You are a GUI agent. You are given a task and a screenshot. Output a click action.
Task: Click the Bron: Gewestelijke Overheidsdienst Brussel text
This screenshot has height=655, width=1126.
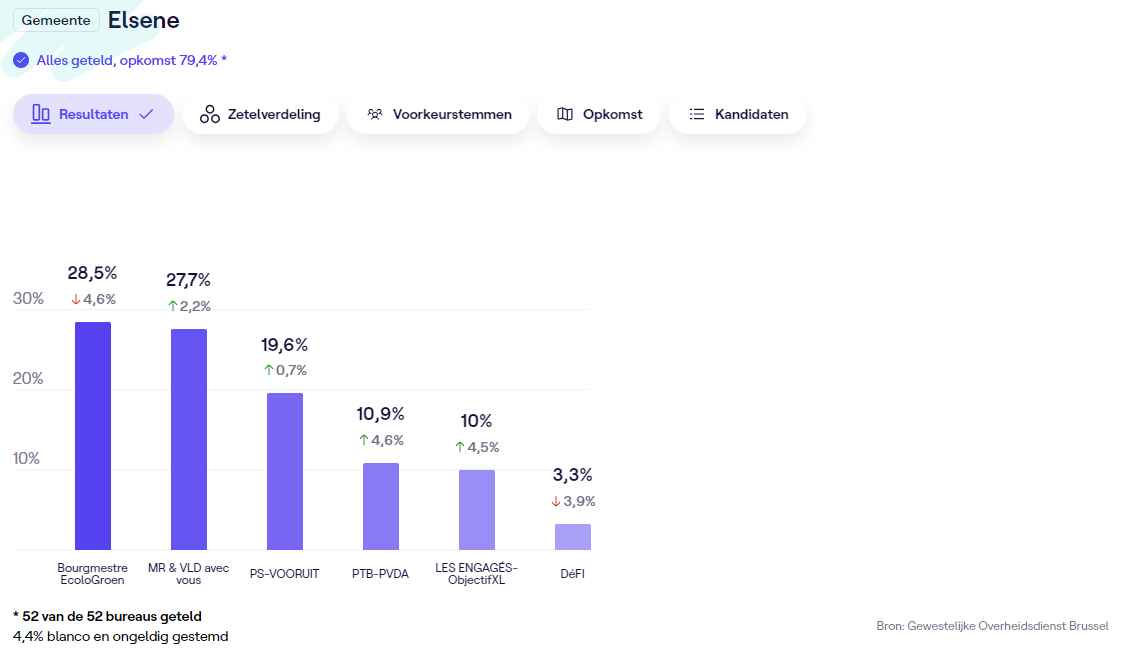click(992, 626)
